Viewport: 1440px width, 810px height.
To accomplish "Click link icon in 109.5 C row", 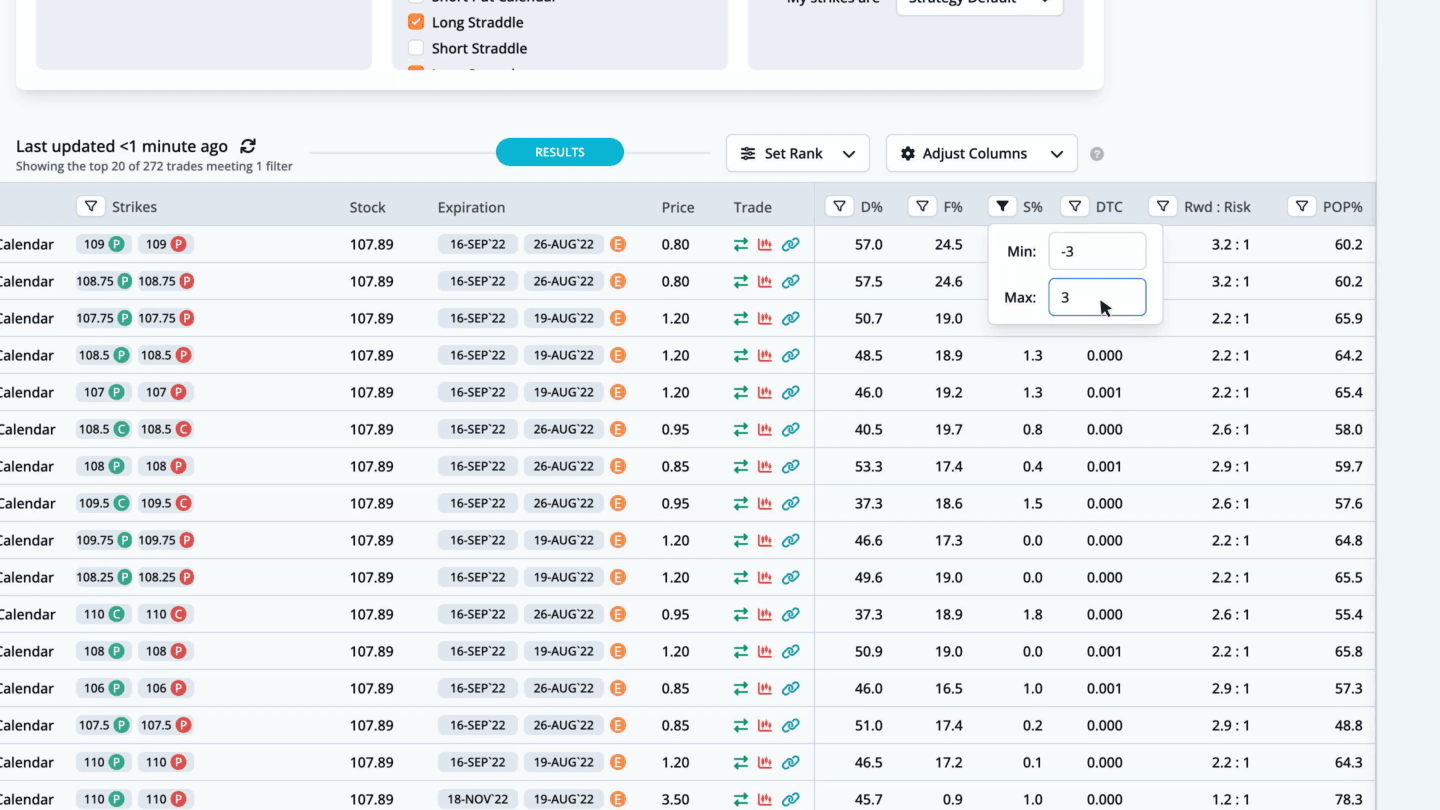I will pyautogui.click(x=790, y=503).
